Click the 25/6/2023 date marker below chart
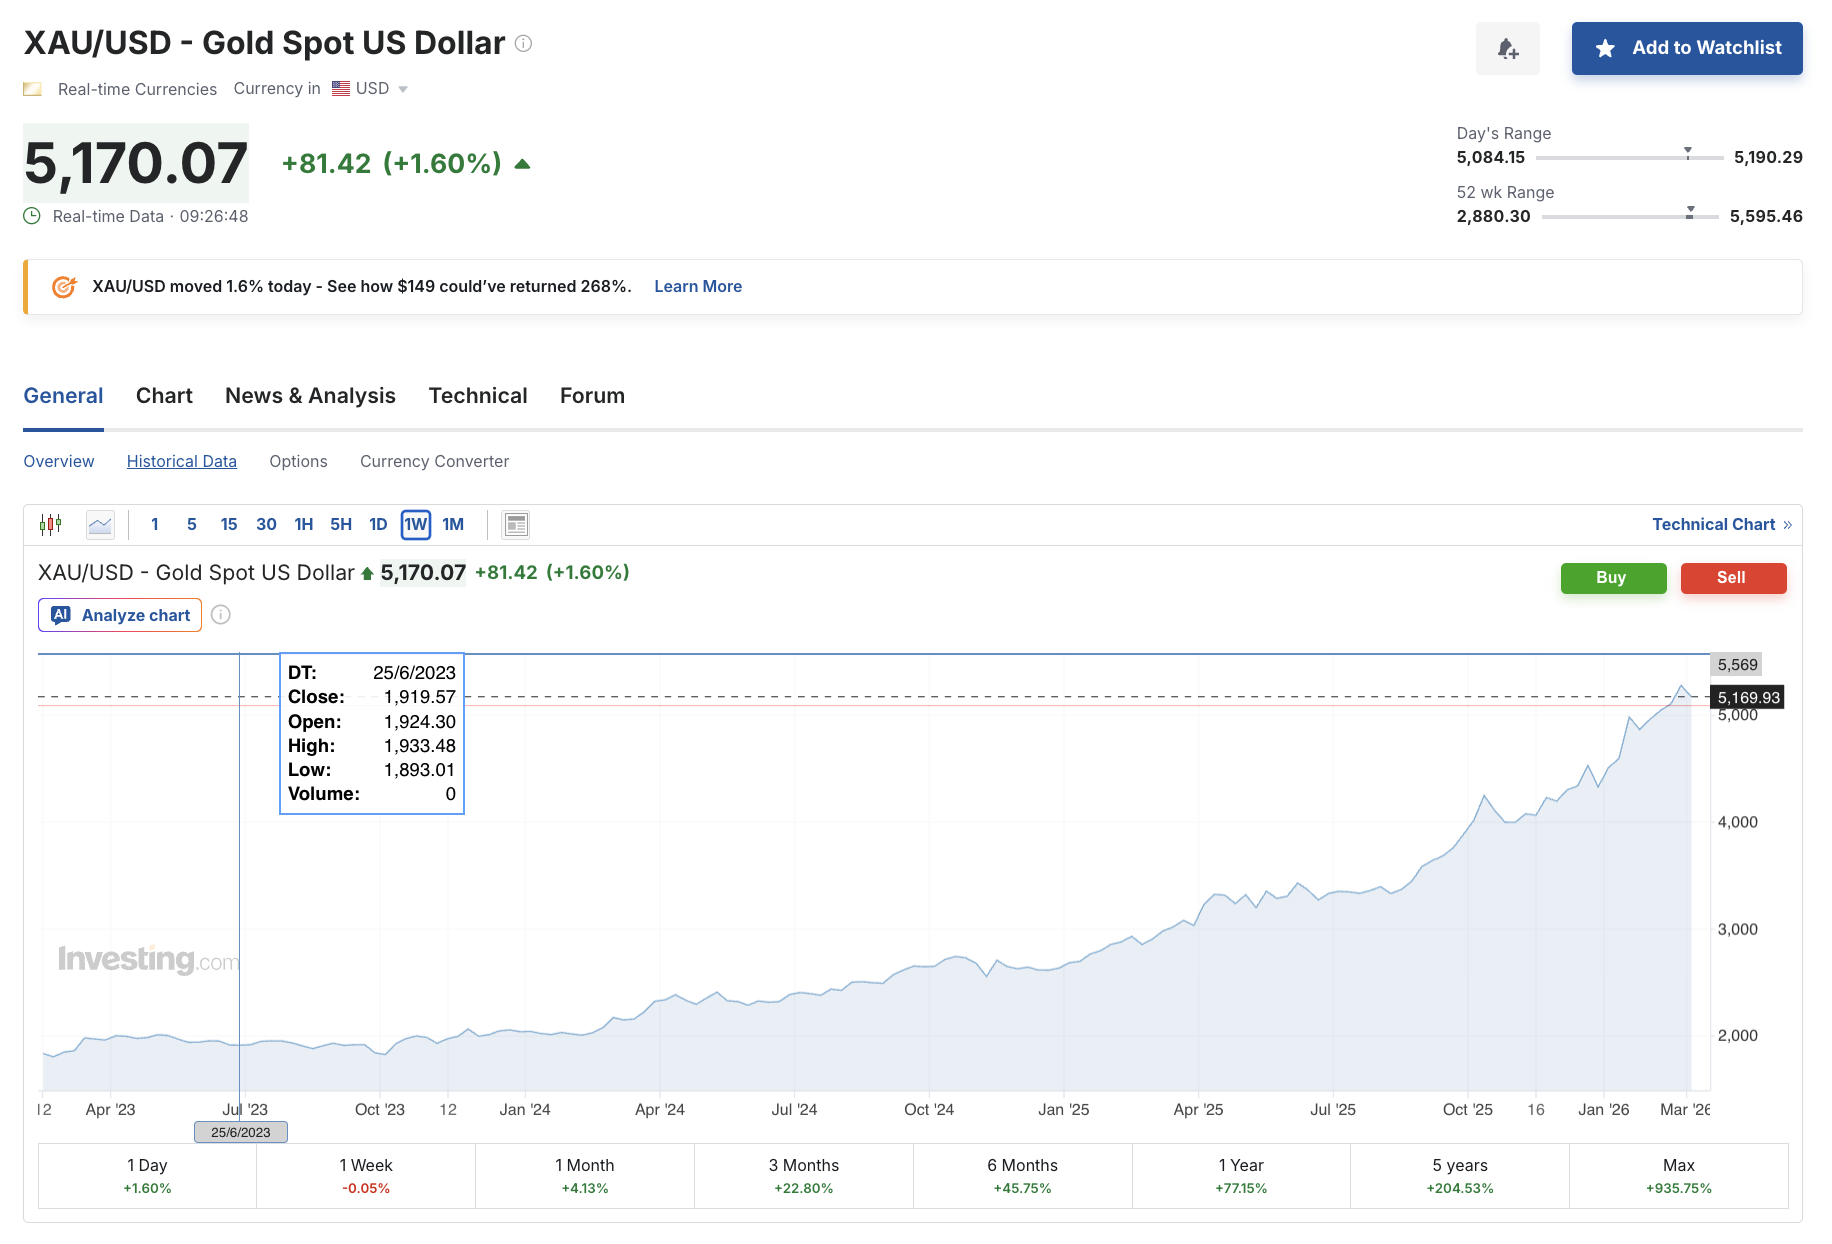Screen dimensions: 1832x1244 point(240,1131)
